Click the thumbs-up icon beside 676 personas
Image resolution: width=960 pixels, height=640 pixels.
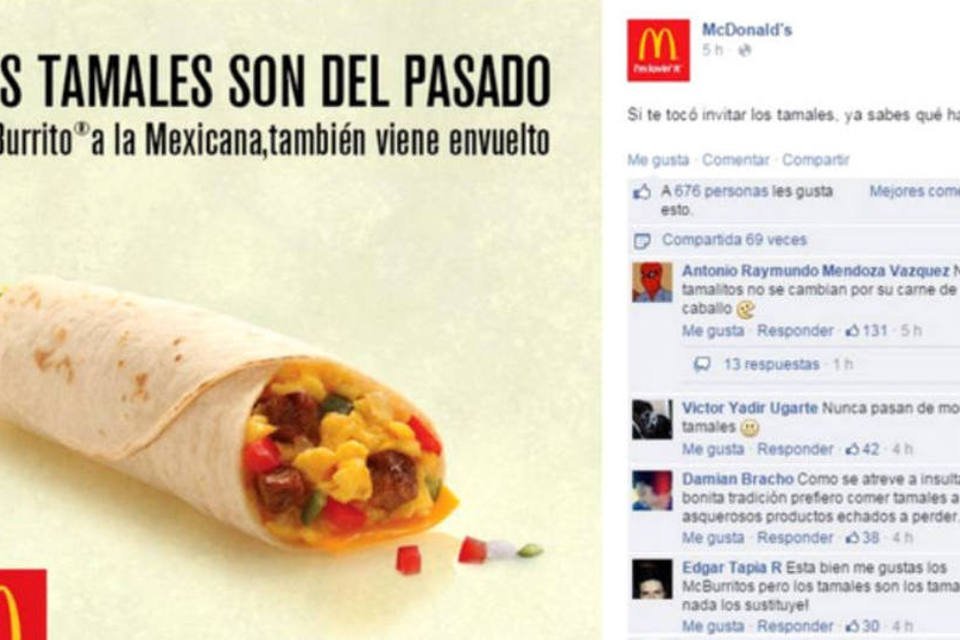click(642, 192)
